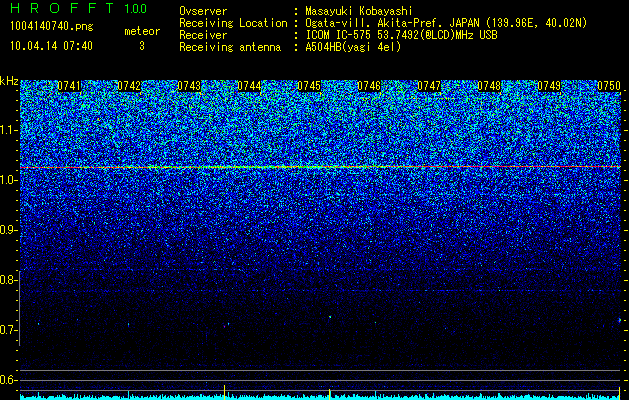This screenshot has height=400, width=629.
Task: Click the 0.9 frequency axis label
Action: click(8, 230)
